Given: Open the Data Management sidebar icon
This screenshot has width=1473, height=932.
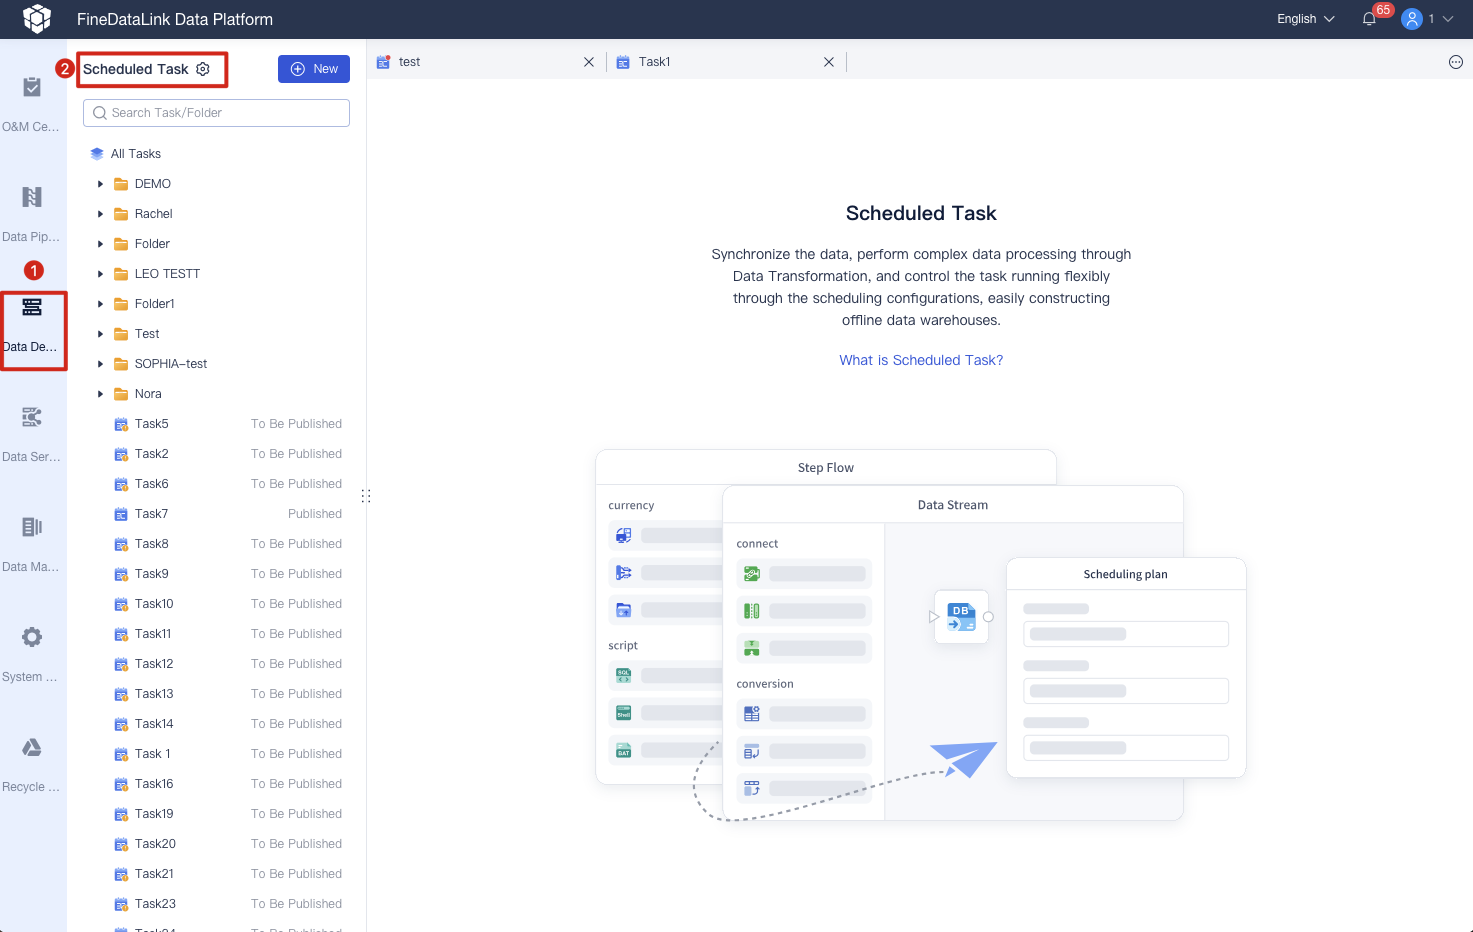Looking at the screenshot, I should point(32,527).
